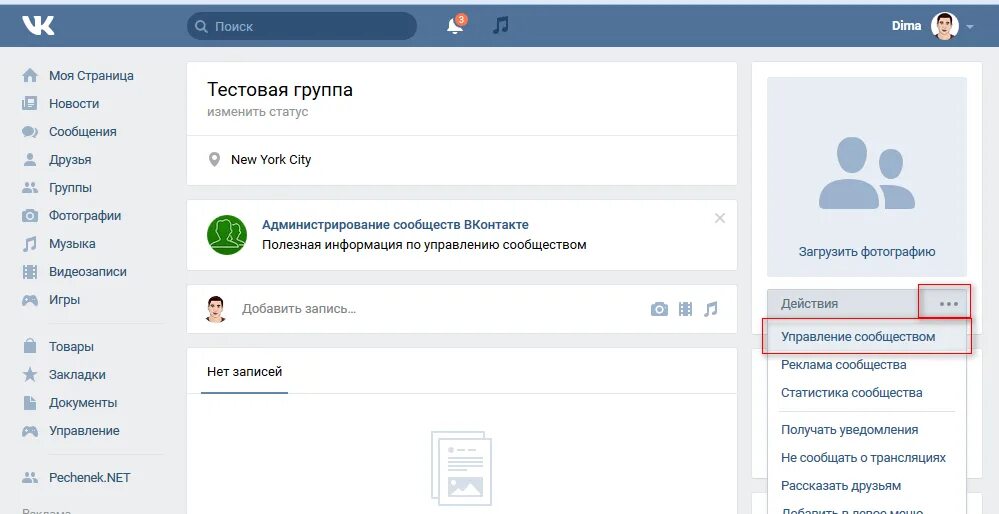Screen dimensions: 999x514
Task: Click the location pin icon near New York City
Action: point(215,160)
